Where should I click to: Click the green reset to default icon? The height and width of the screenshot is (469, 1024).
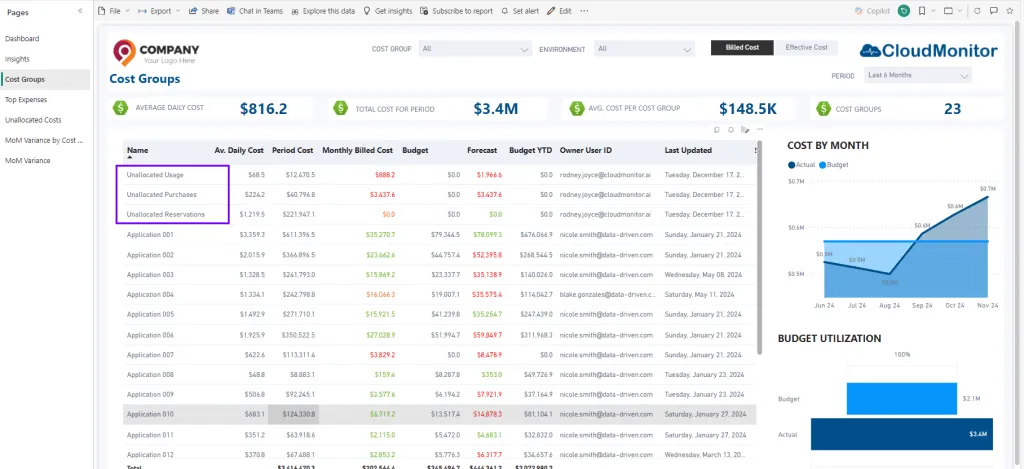(904, 11)
